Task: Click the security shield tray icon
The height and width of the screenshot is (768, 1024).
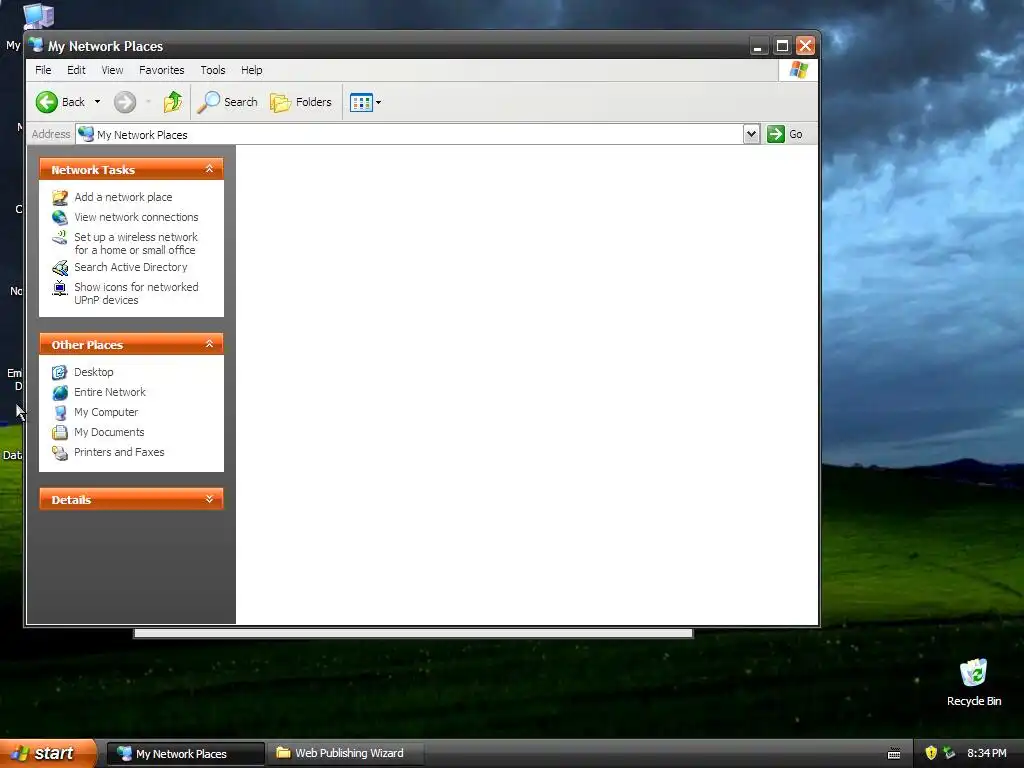Action: (x=931, y=753)
